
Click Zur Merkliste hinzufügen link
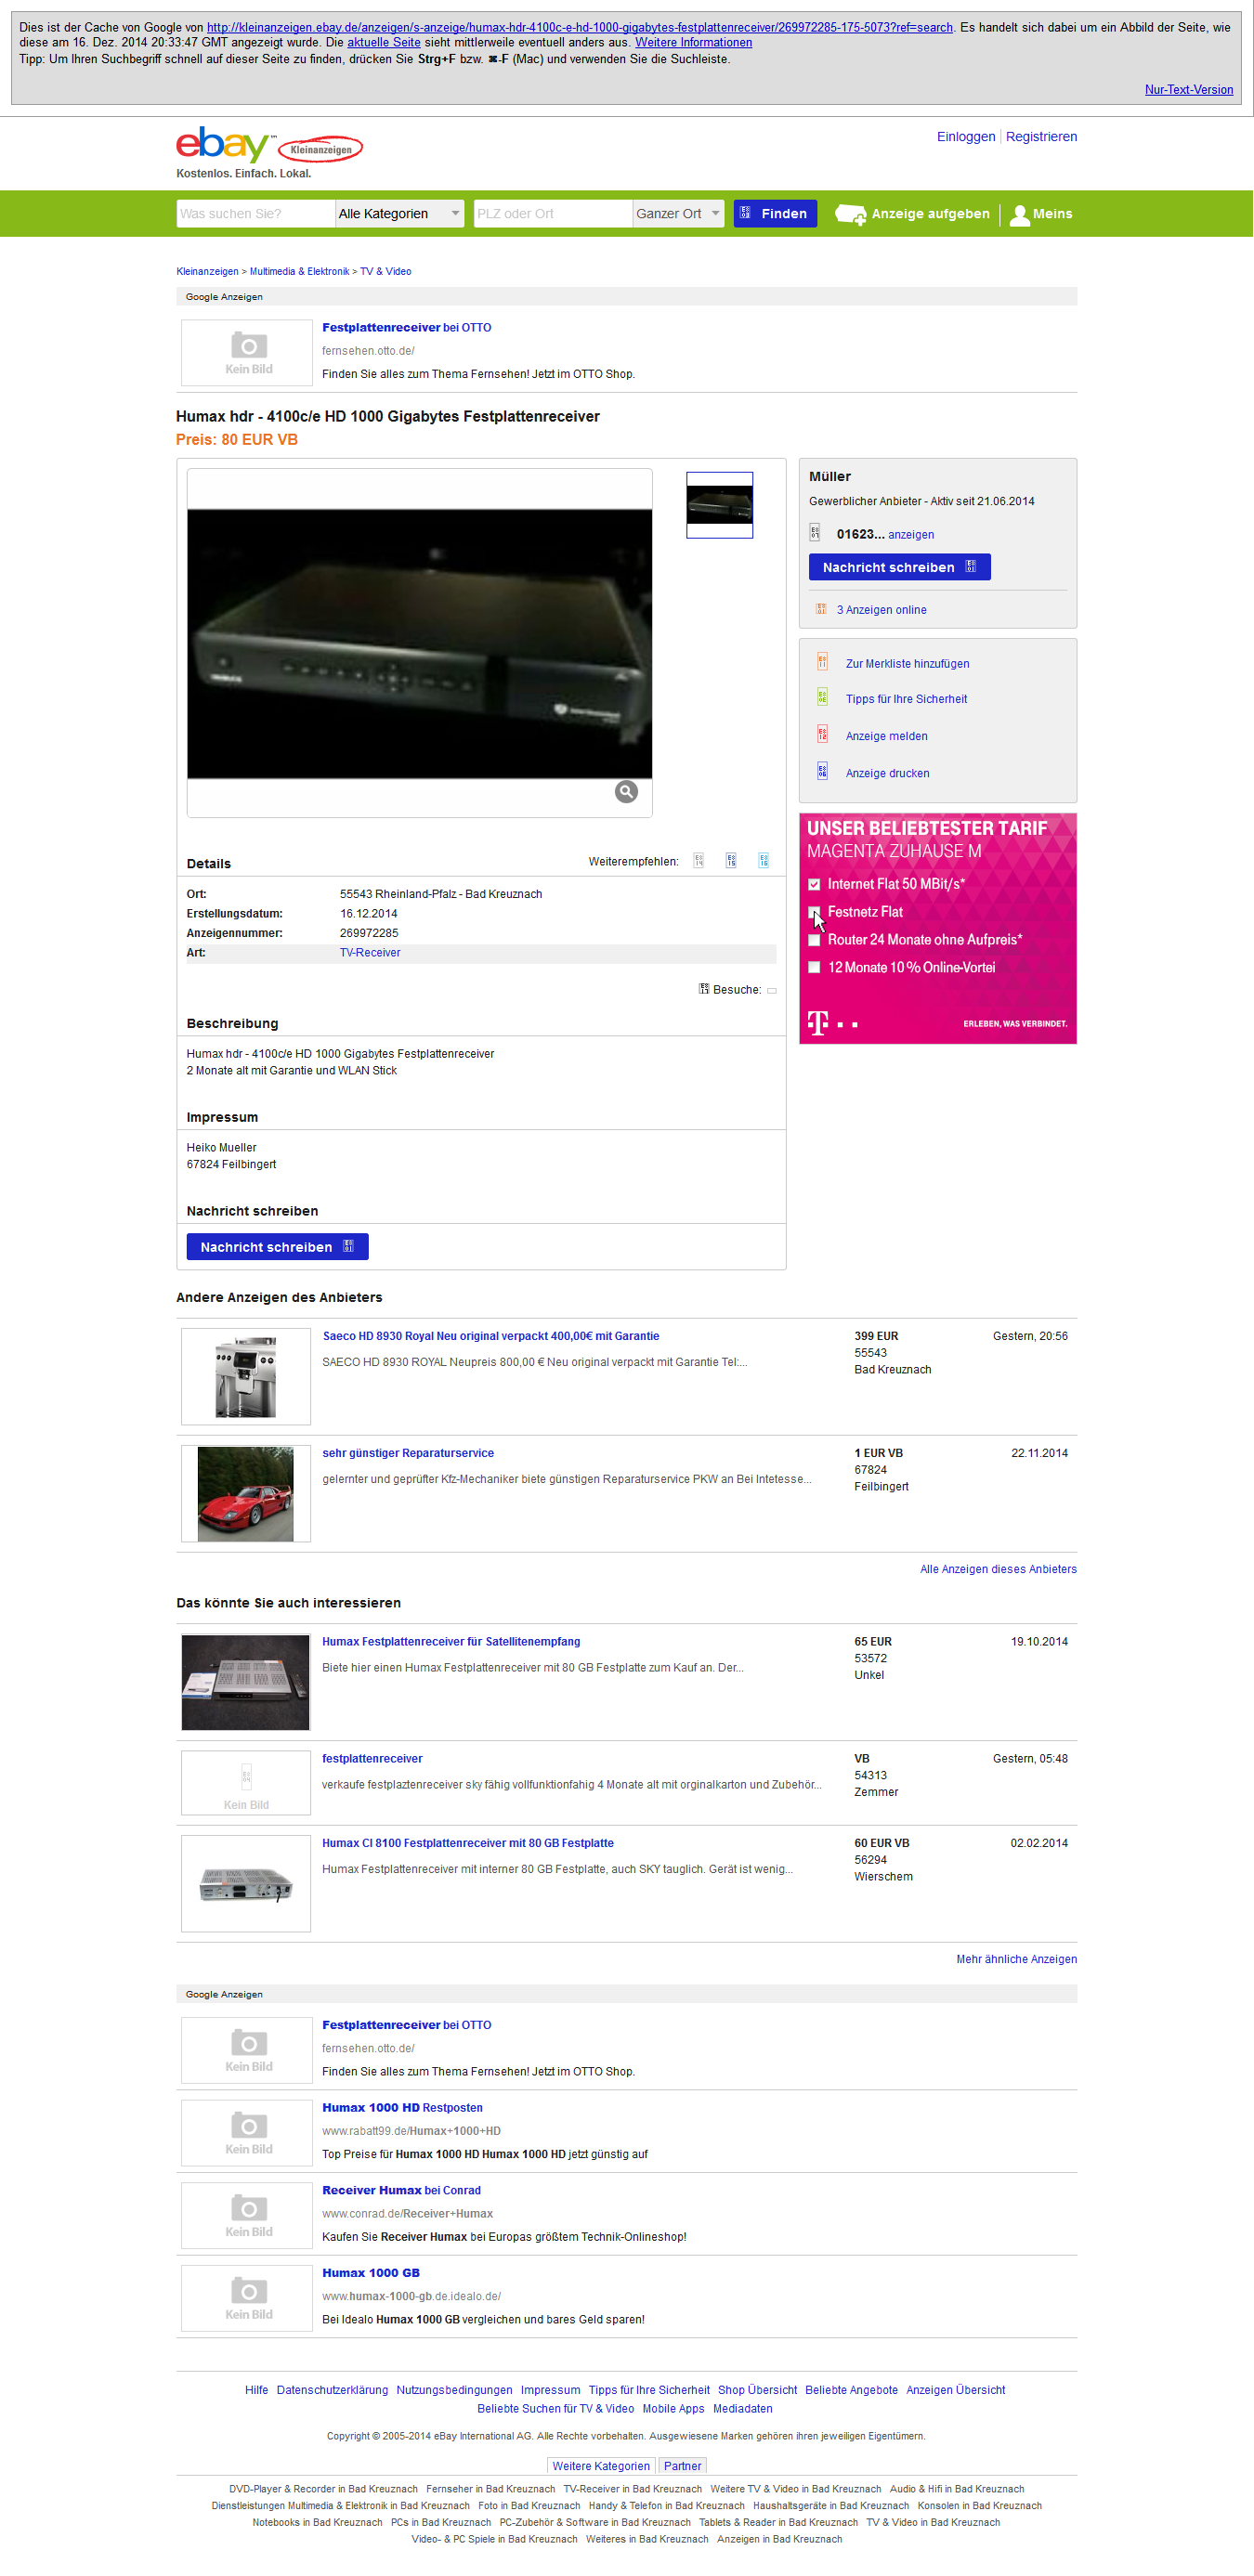pyautogui.click(x=907, y=664)
